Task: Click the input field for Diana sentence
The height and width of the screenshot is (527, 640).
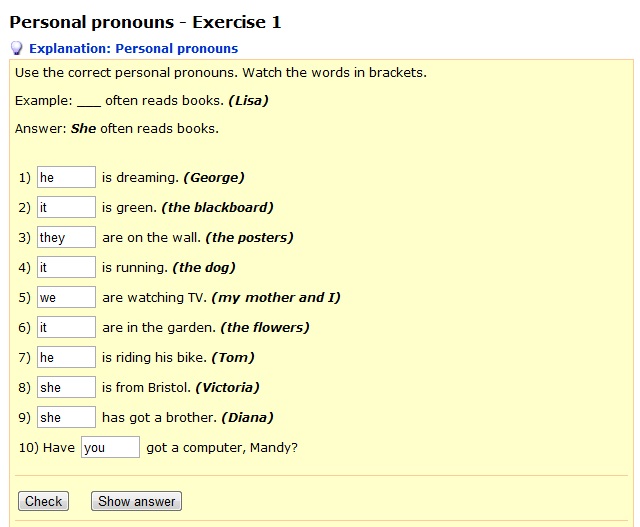Action: click(67, 417)
